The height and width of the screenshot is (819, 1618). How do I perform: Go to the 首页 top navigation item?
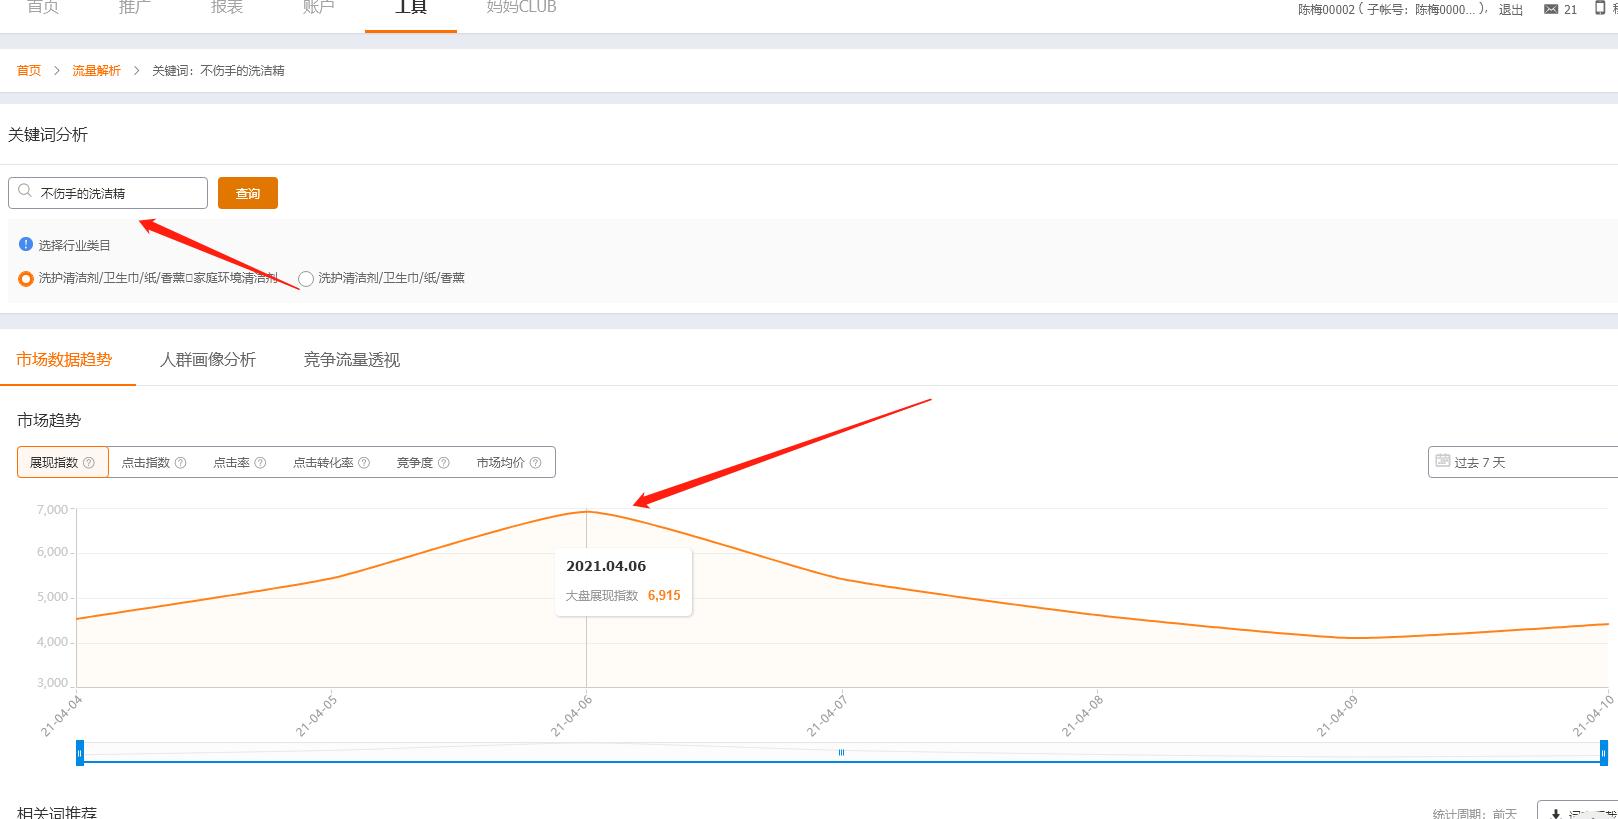(x=43, y=8)
